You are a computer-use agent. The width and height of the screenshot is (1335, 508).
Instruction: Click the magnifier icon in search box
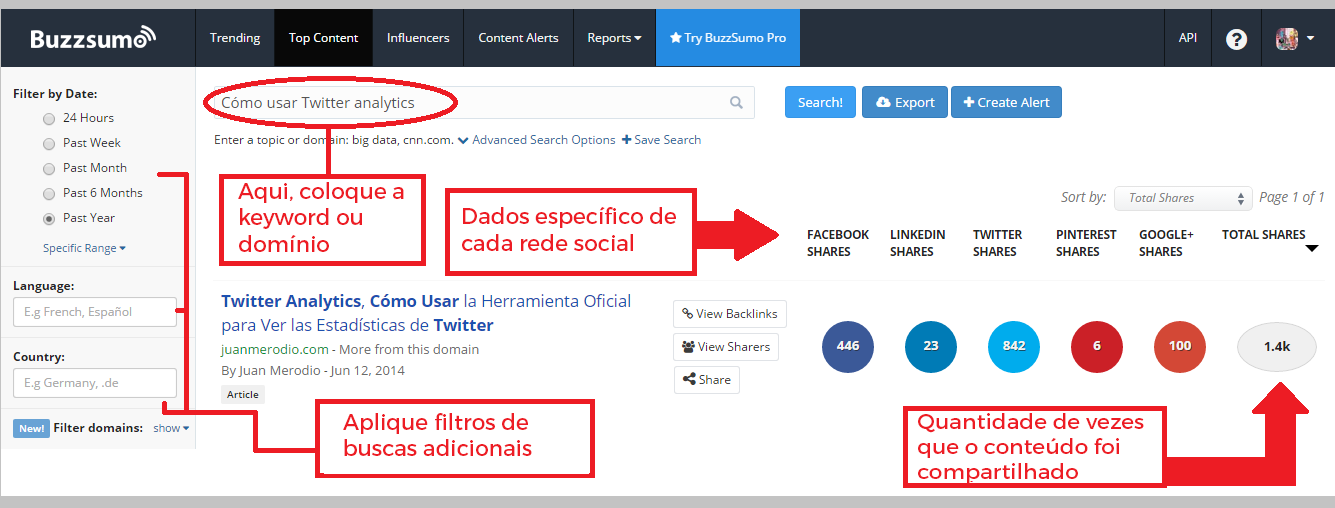736,102
